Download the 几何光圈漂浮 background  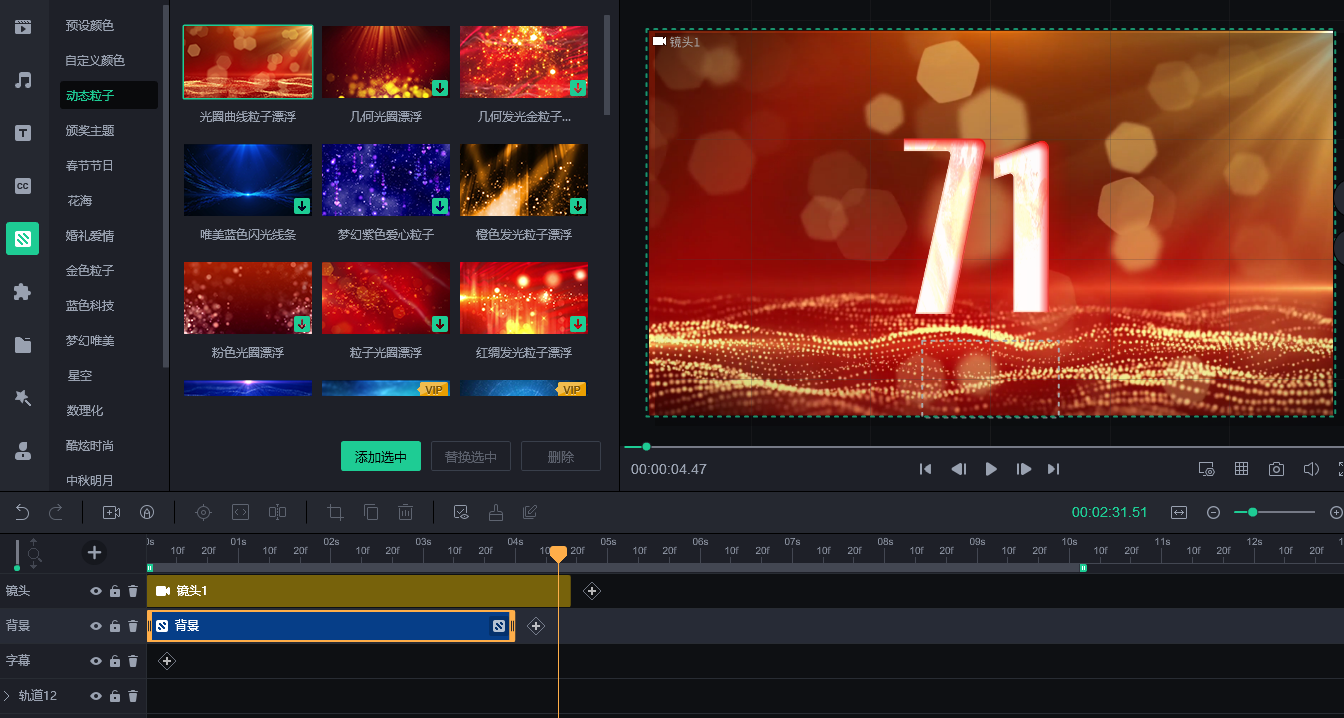click(440, 88)
